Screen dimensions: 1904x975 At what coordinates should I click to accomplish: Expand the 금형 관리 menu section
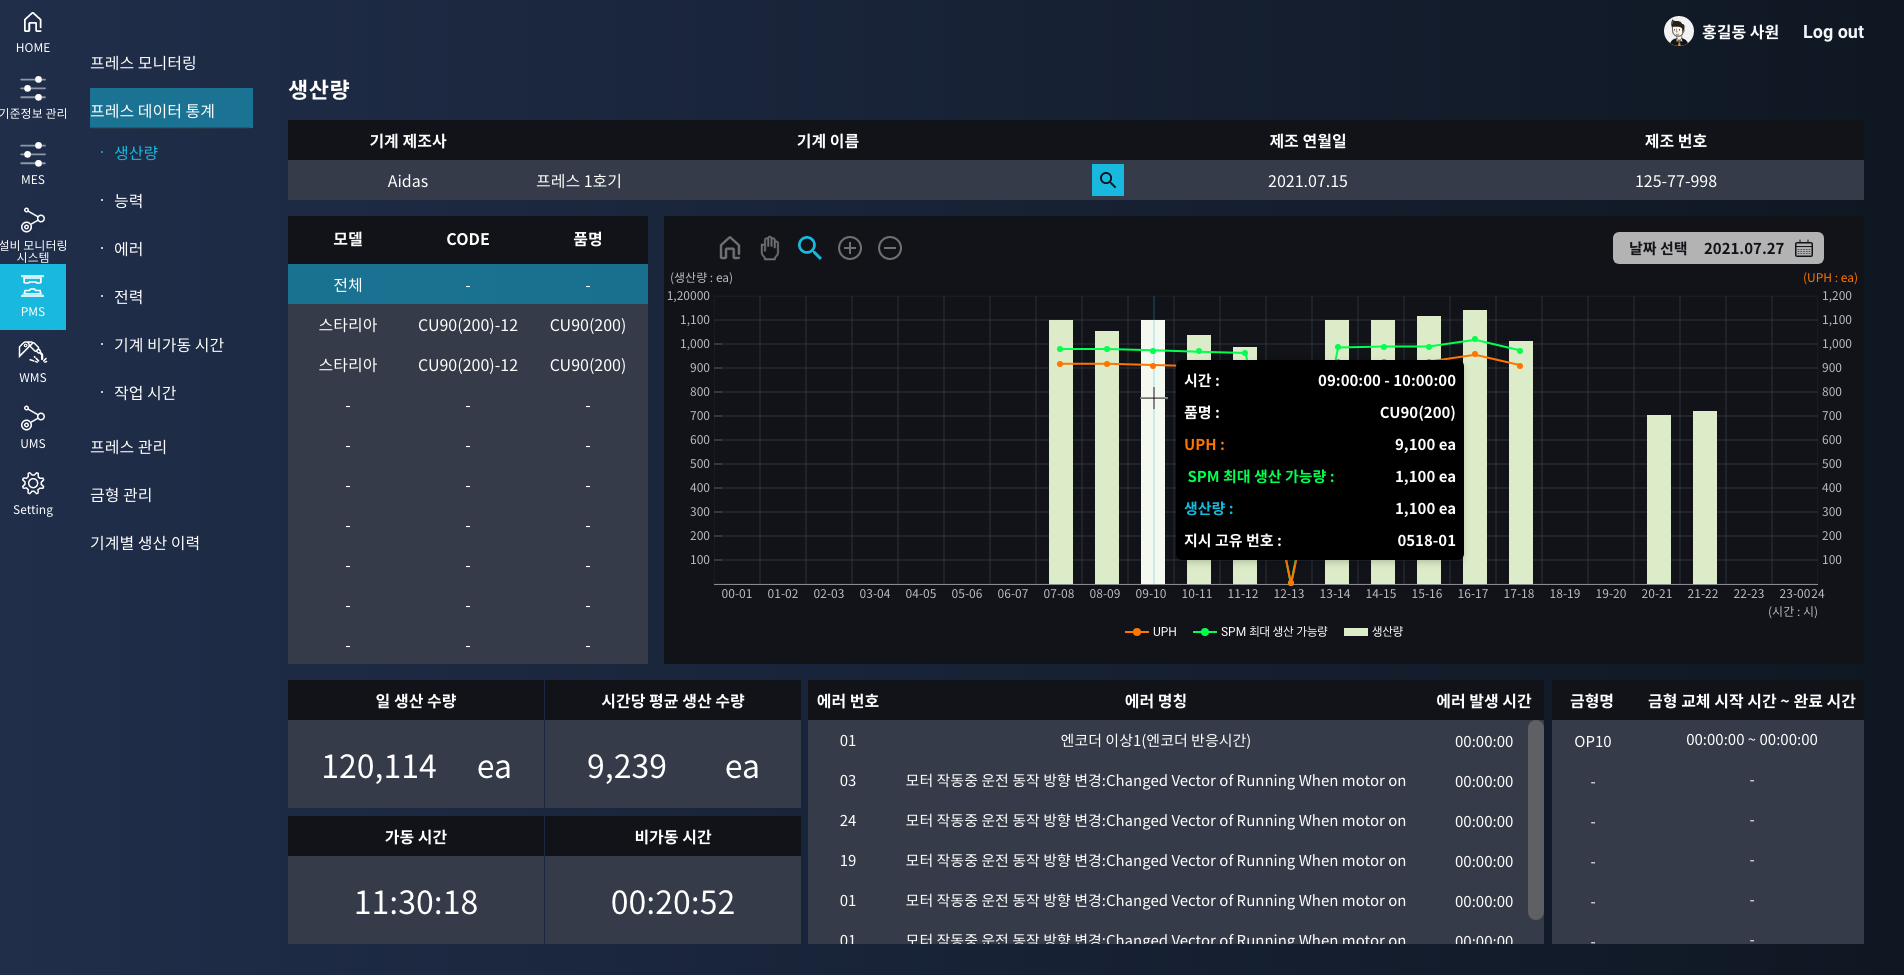(121, 495)
